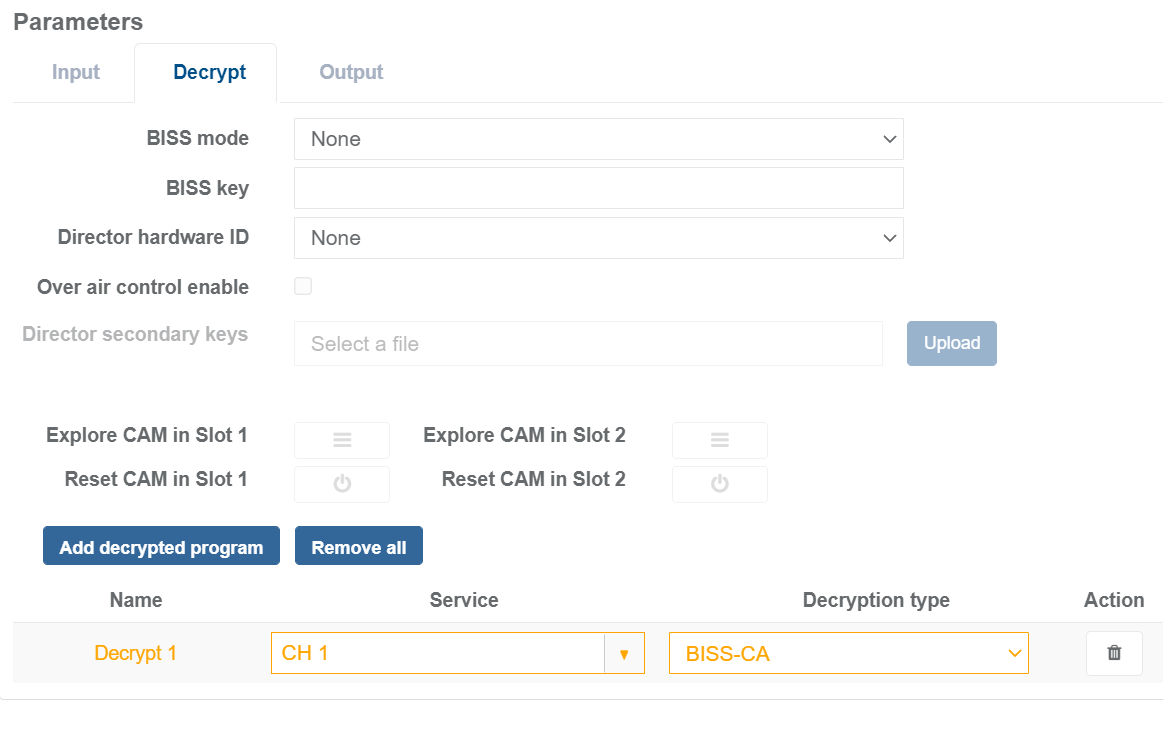This screenshot has width=1163, height=735.
Task: Select the Decrypt 1 name entry
Action: [135, 653]
